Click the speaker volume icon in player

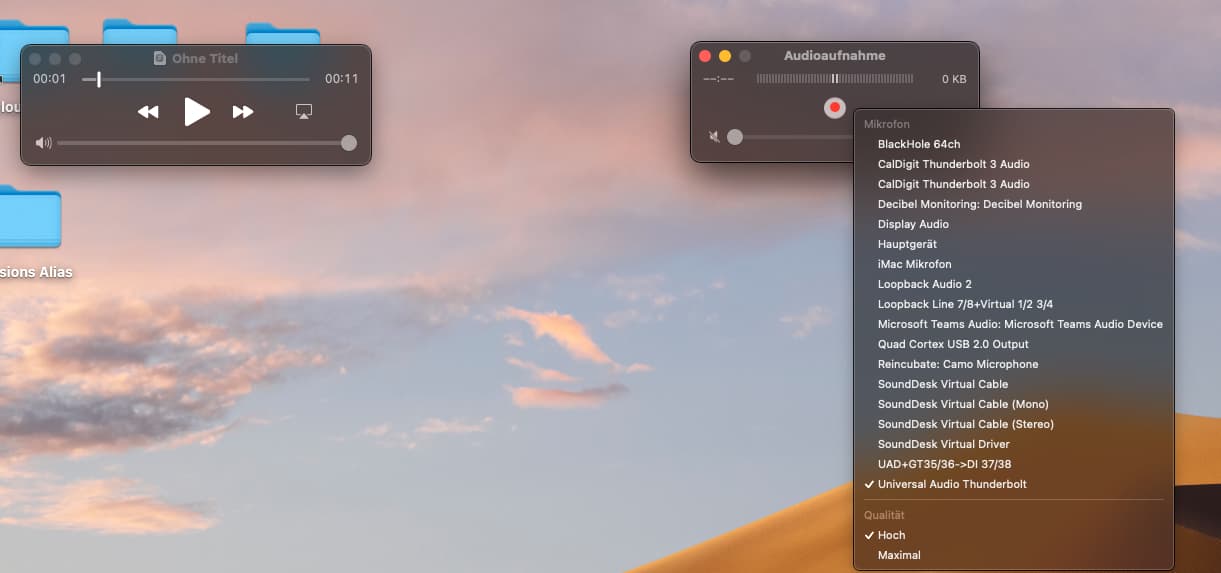[43, 143]
